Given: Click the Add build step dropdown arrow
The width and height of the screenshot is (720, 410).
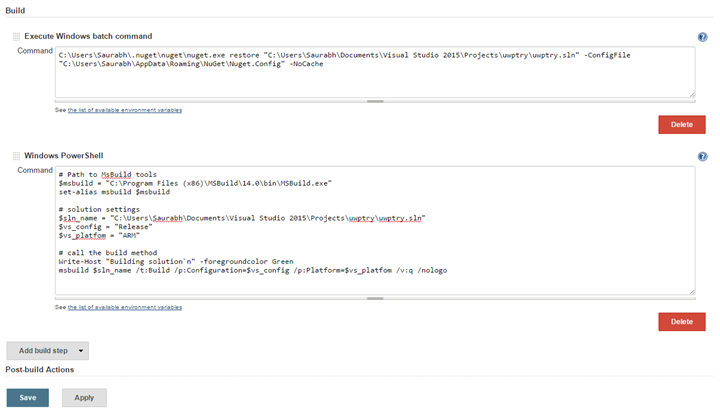Looking at the screenshot, I should click(x=81, y=351).
